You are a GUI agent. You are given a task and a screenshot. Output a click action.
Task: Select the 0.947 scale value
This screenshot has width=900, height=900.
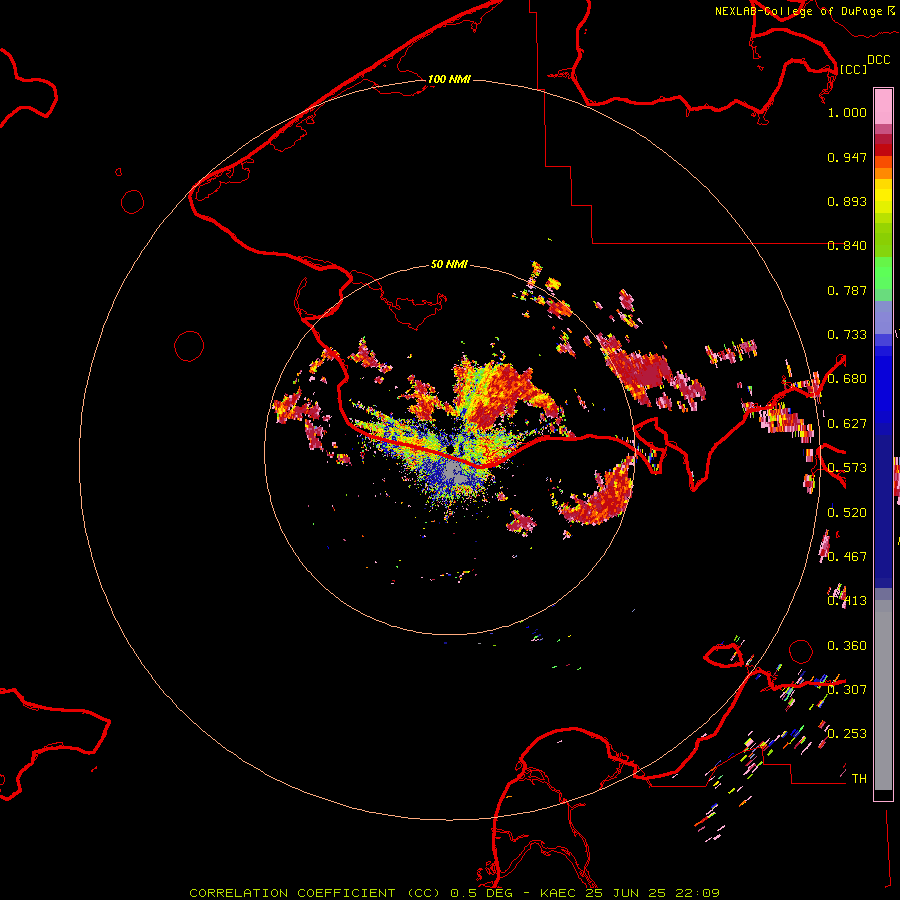click(847, 157)
